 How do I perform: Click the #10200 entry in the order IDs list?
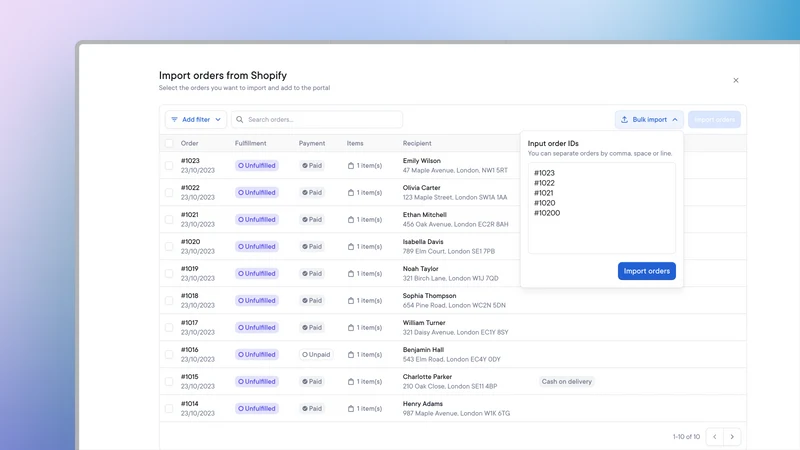click(x=547, y=213)
